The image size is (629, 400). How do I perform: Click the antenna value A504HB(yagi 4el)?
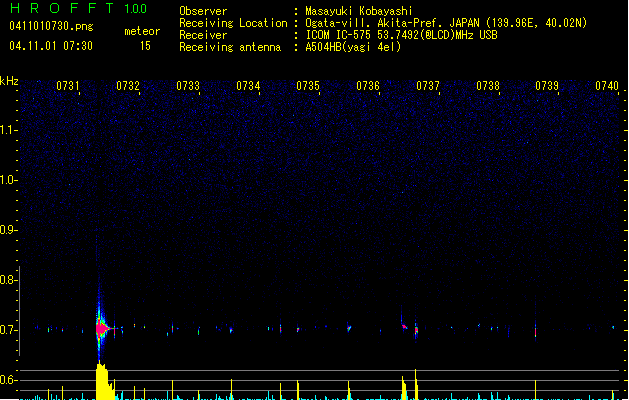353,47
